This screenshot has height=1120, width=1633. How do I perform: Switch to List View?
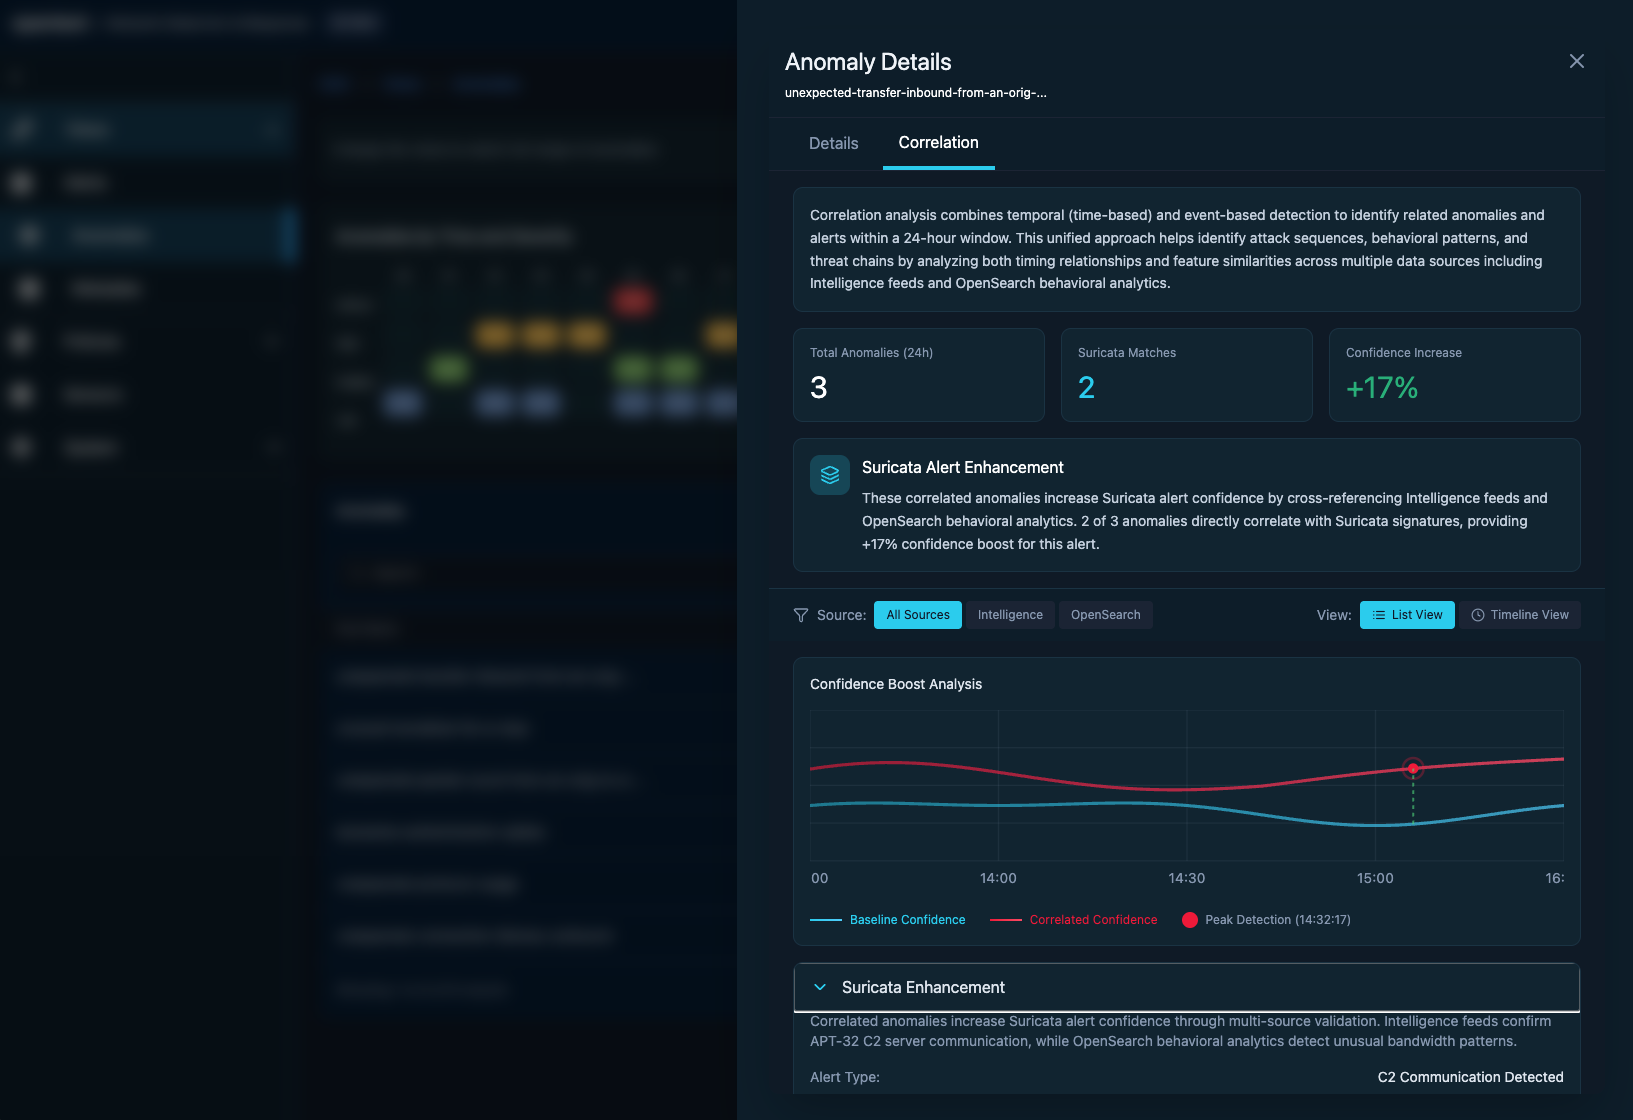(1406, 615)
